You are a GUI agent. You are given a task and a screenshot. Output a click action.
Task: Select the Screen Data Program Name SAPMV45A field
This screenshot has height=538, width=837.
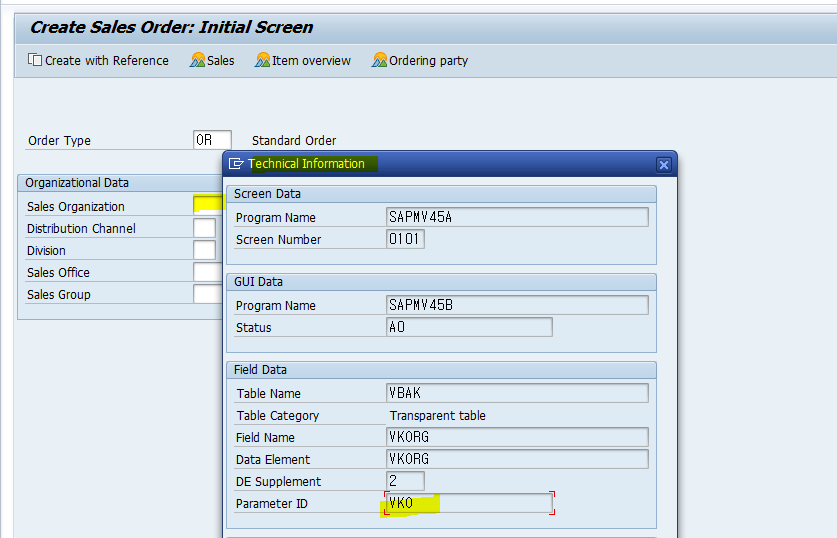(517, 217)
